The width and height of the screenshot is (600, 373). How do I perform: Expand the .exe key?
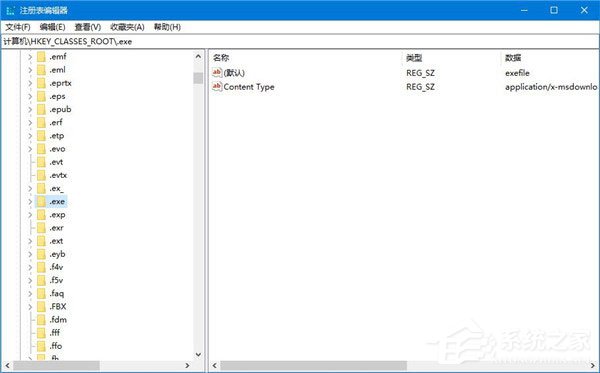coord(30,202)
